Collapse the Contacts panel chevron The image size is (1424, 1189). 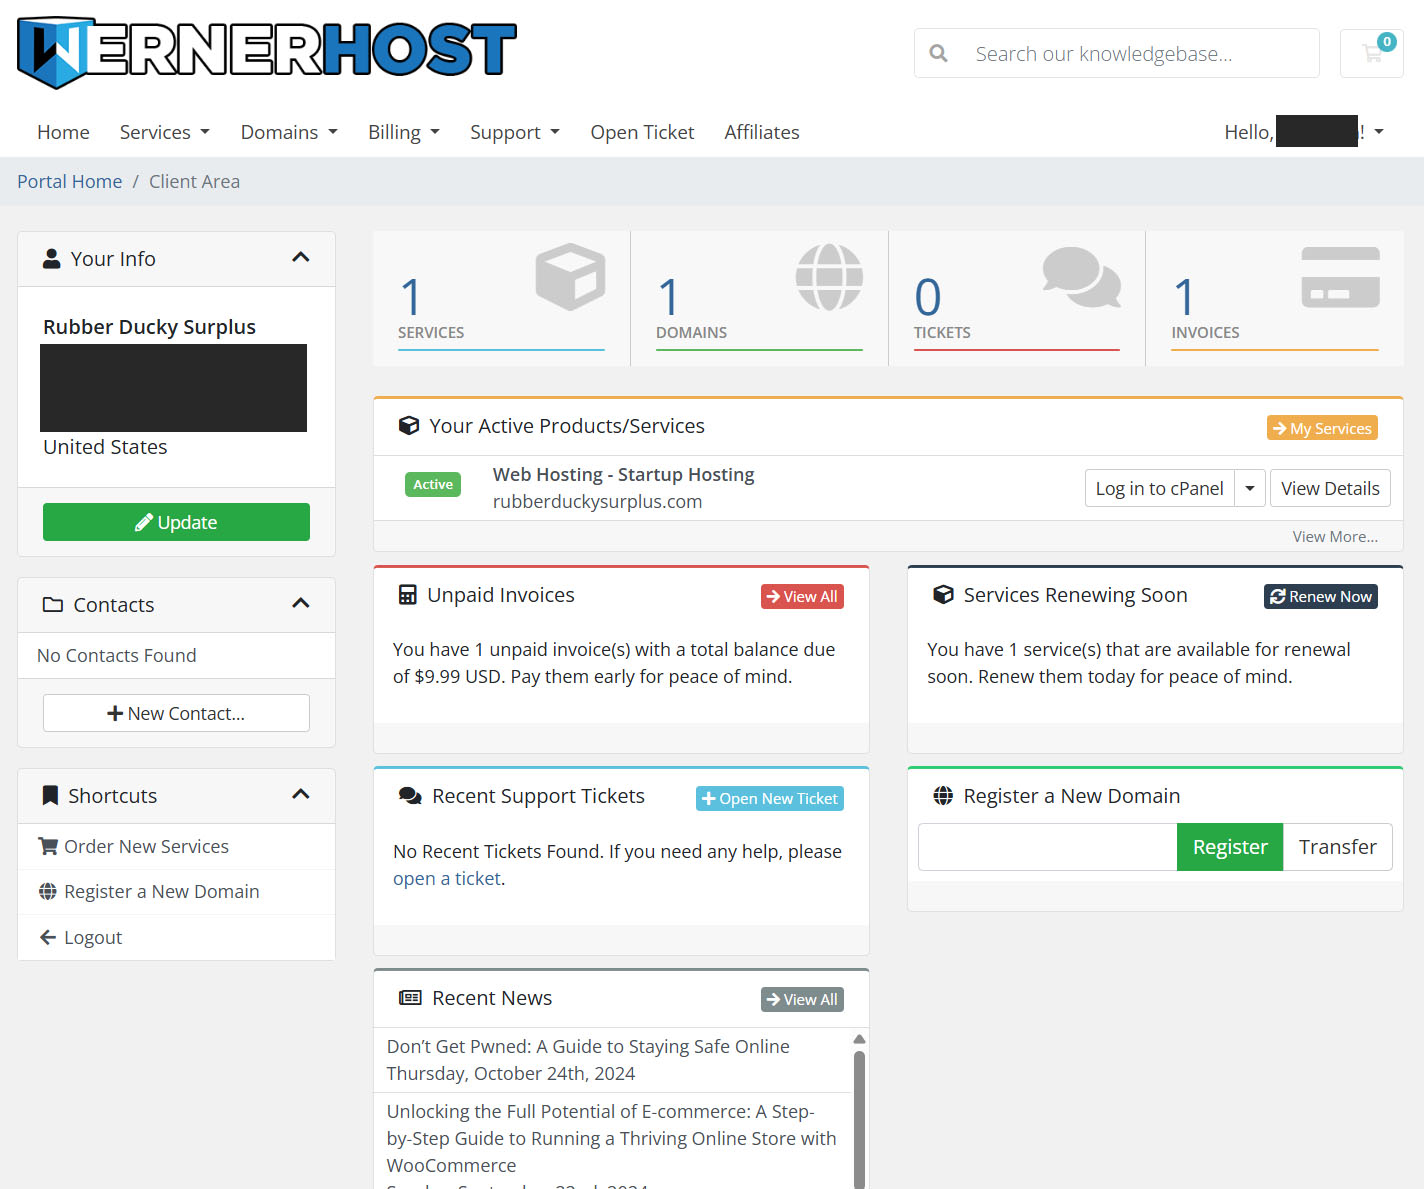[x=301, y=604]
